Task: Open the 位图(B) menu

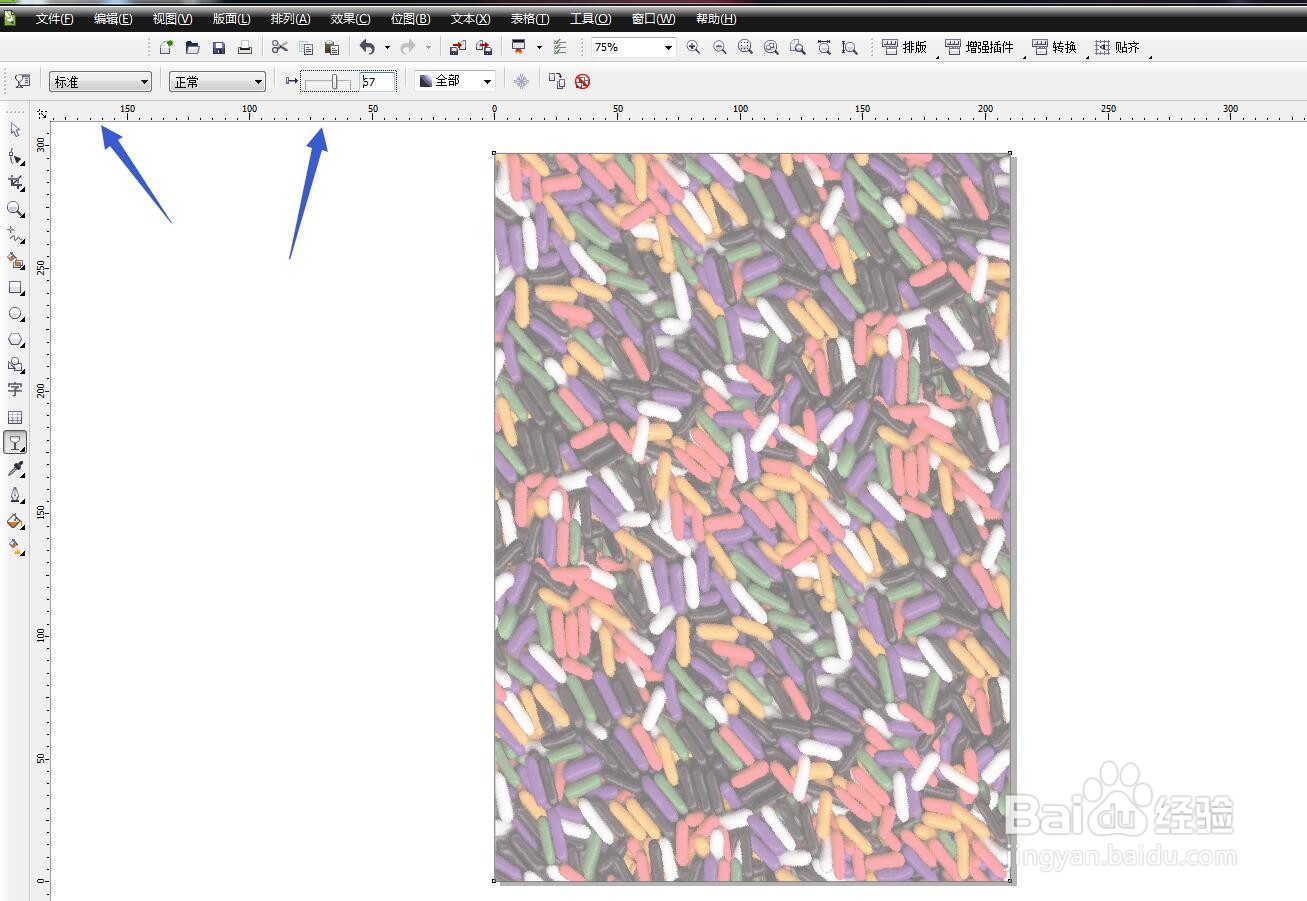Action: [x=410, y=19]
